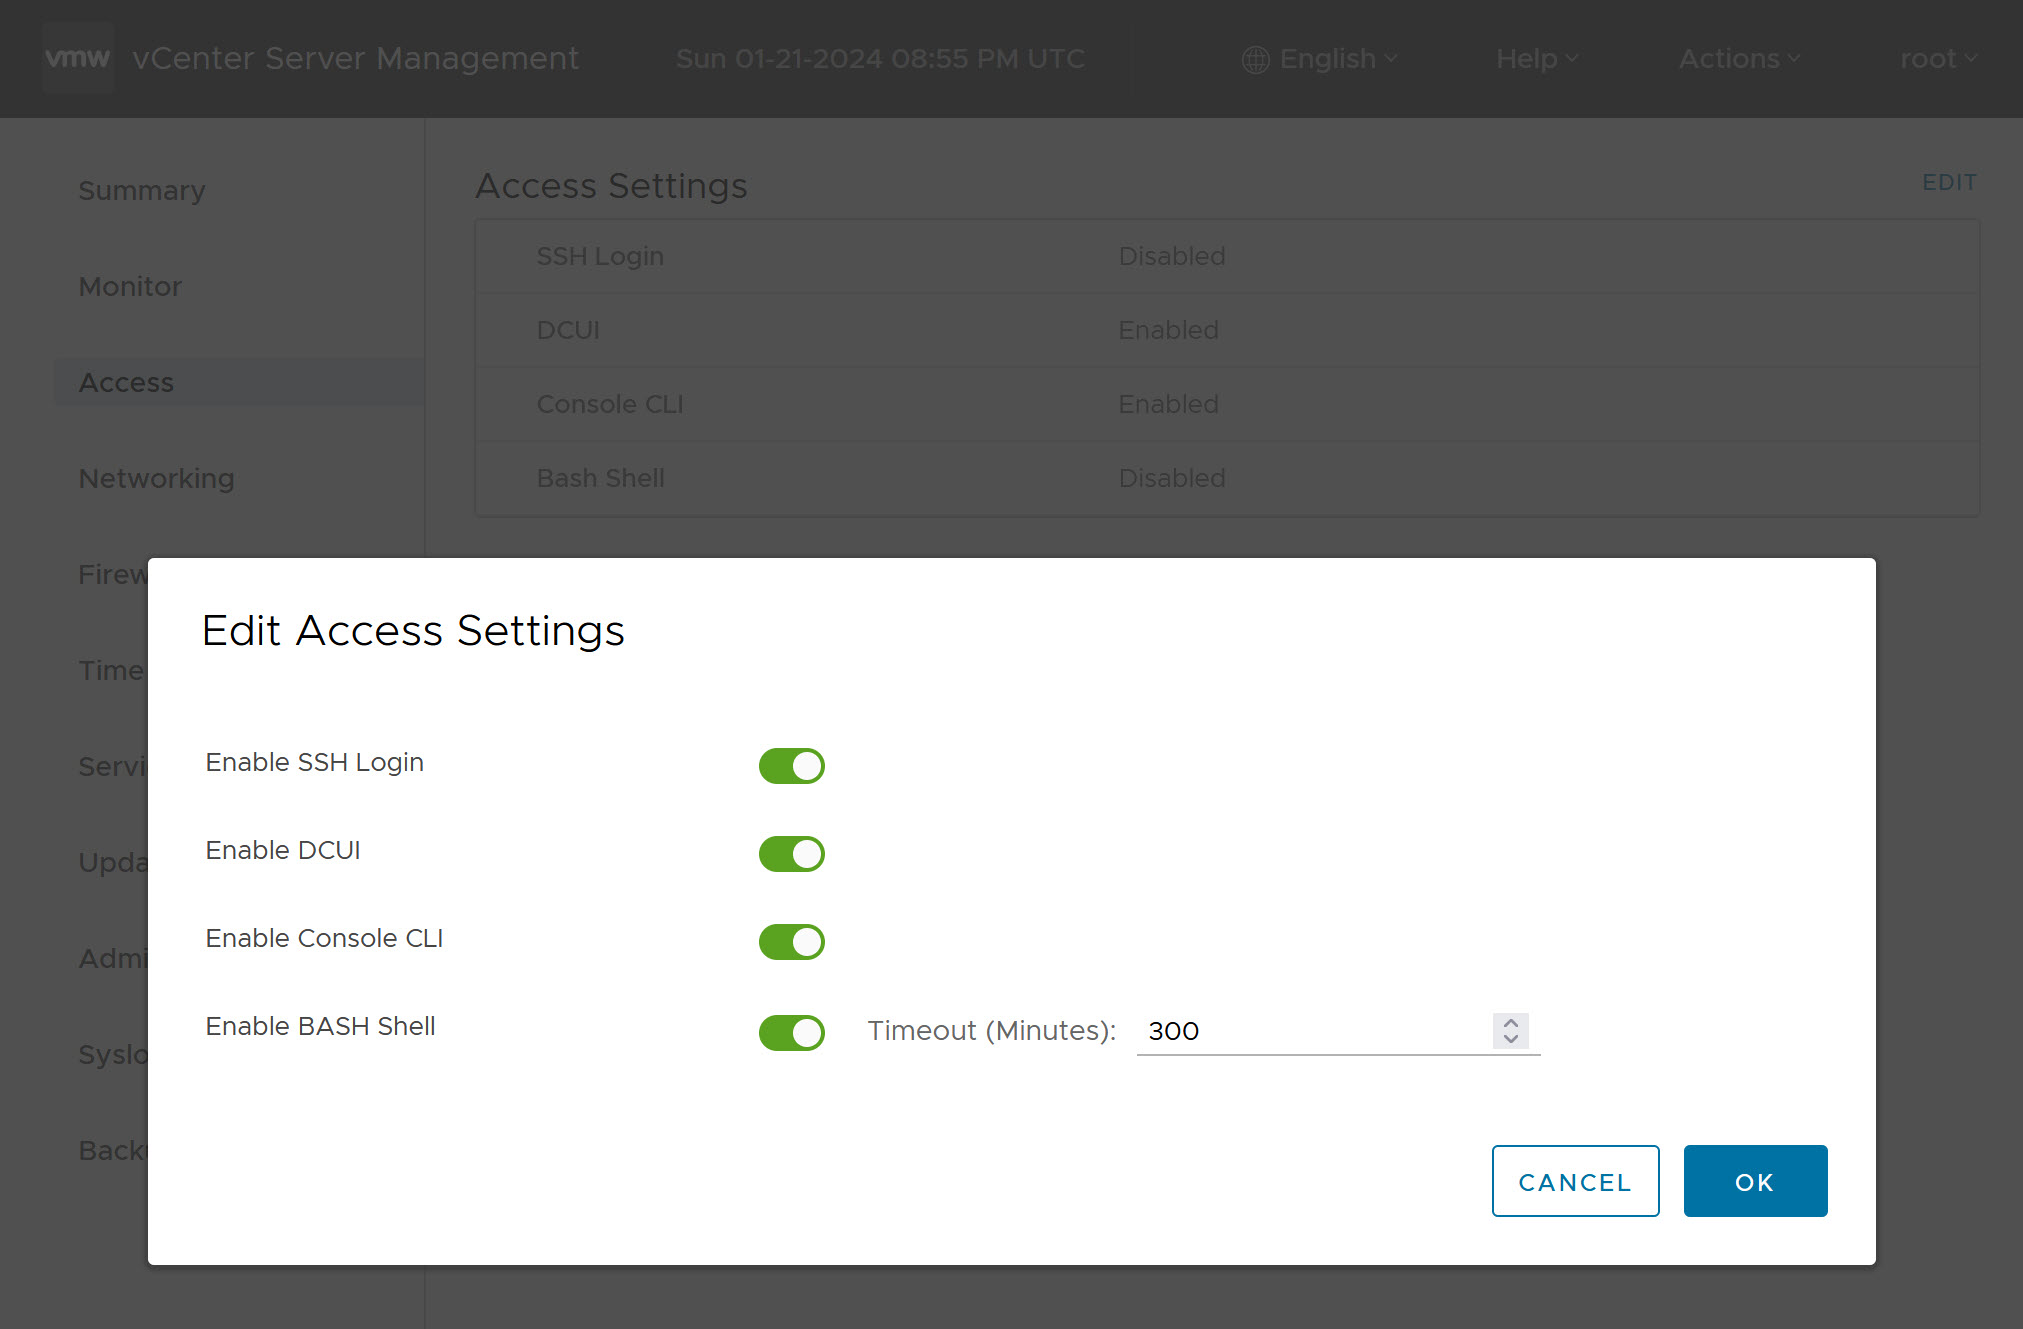The height and width of the screenshot is (1329, 2023).
Task: Go to the Access section
Action: 125,382
